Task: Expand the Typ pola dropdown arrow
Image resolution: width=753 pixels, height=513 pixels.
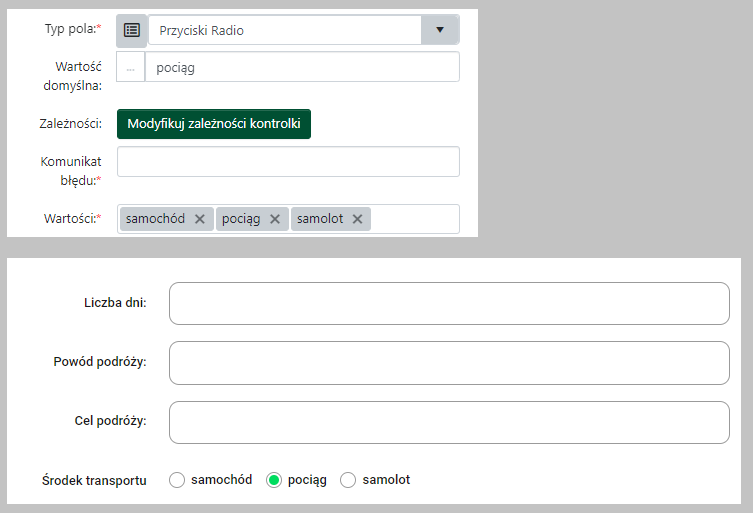Action: click(439, 30)
